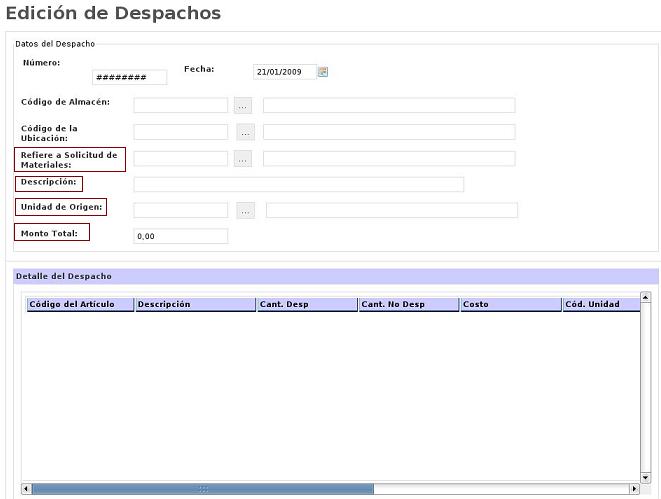This screenshot has width=661, height=499.
Task: Select the Cant. No Desp column header
Action: tap(408, 304)
